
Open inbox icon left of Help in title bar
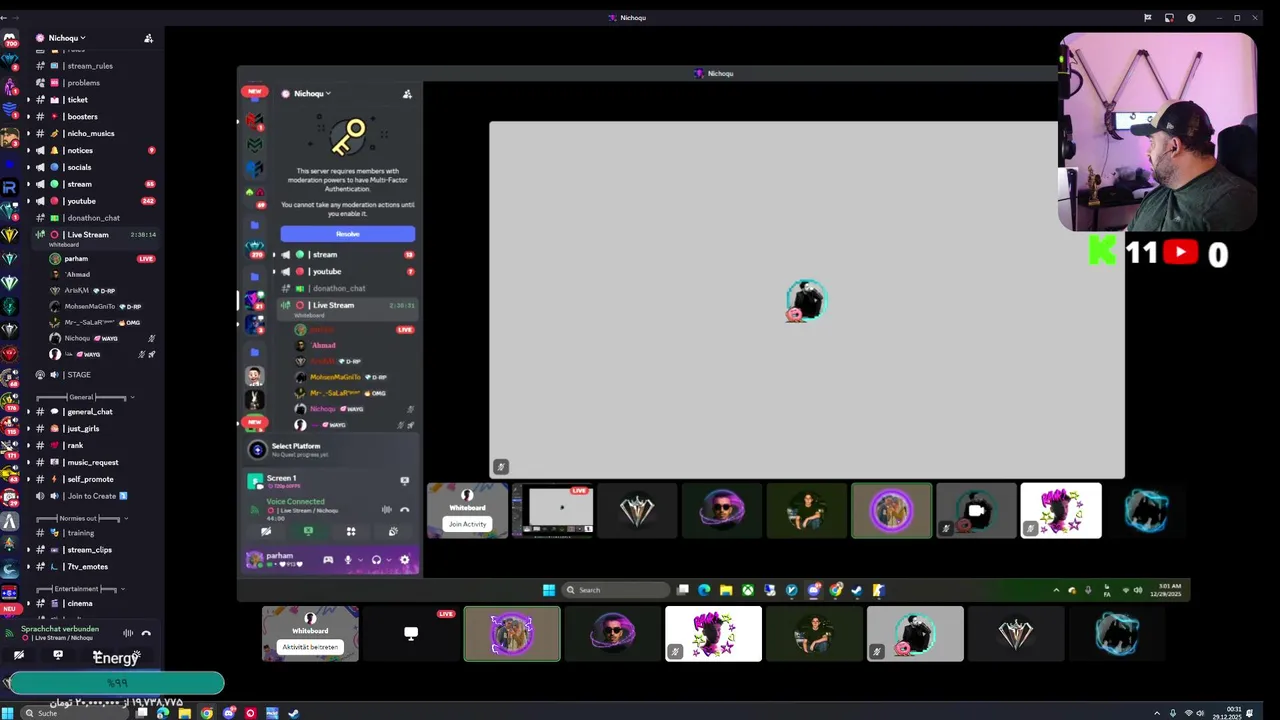1169,18
